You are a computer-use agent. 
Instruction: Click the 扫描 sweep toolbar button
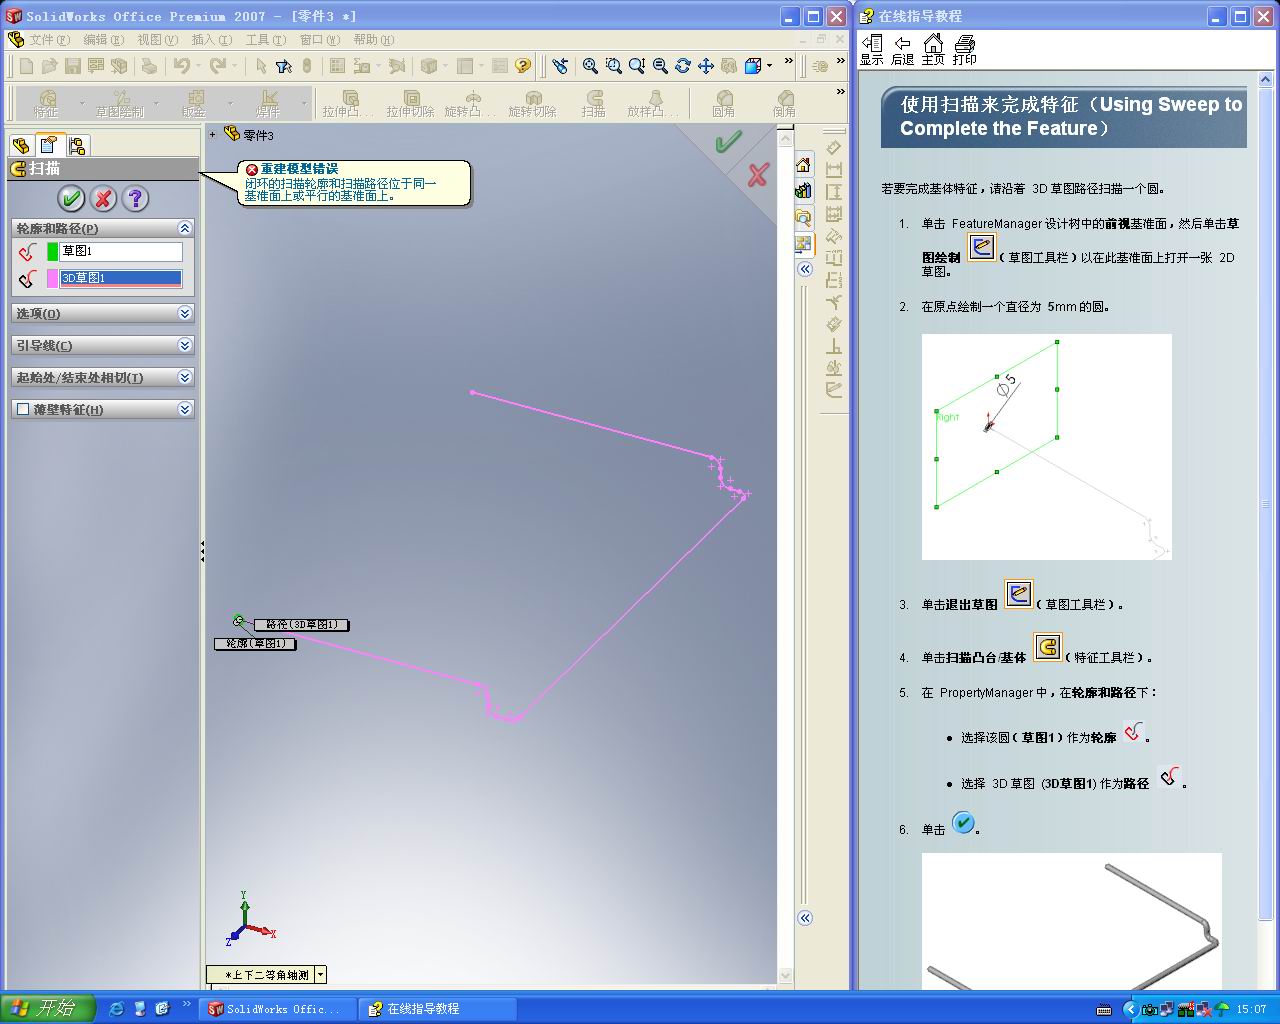(594, 103)
